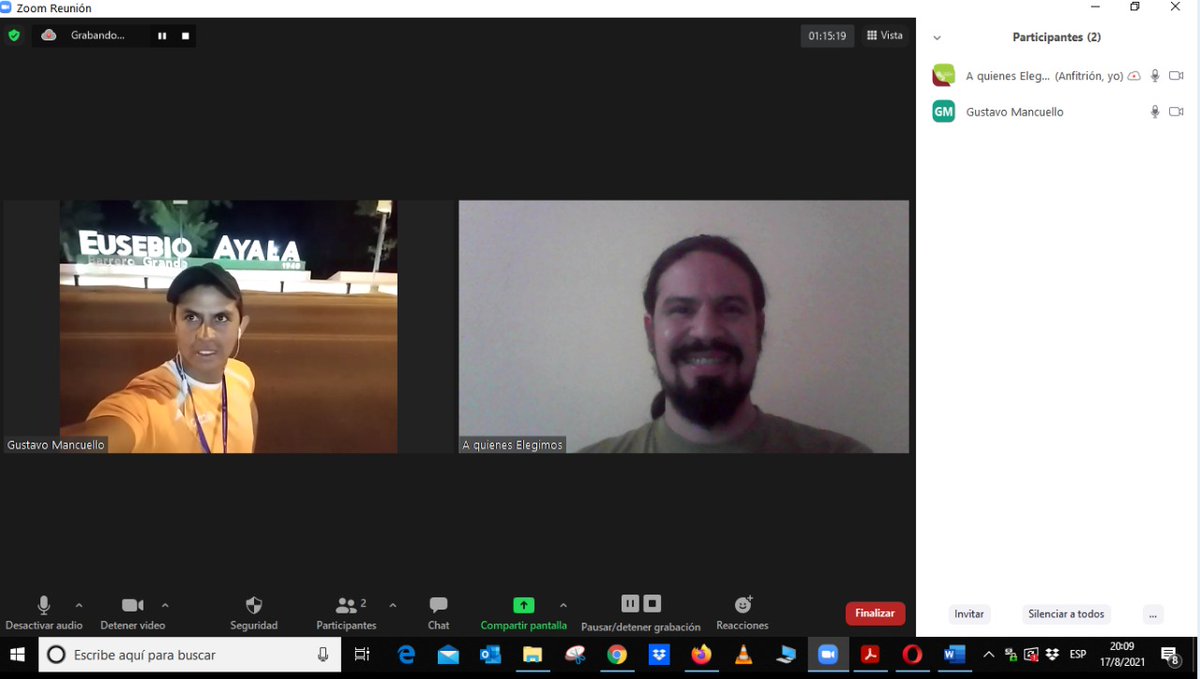
Task: Click the Zoom icon in the taskbar
Action: [x=827, y=654]
